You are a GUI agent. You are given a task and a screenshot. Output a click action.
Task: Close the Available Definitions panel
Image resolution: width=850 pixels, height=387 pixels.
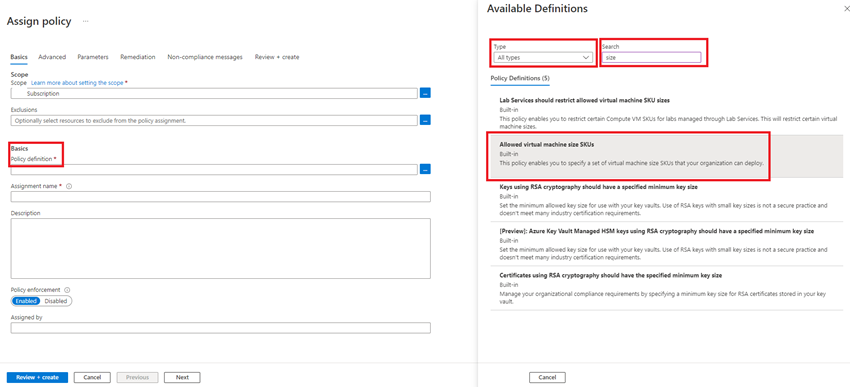[847, 9]
